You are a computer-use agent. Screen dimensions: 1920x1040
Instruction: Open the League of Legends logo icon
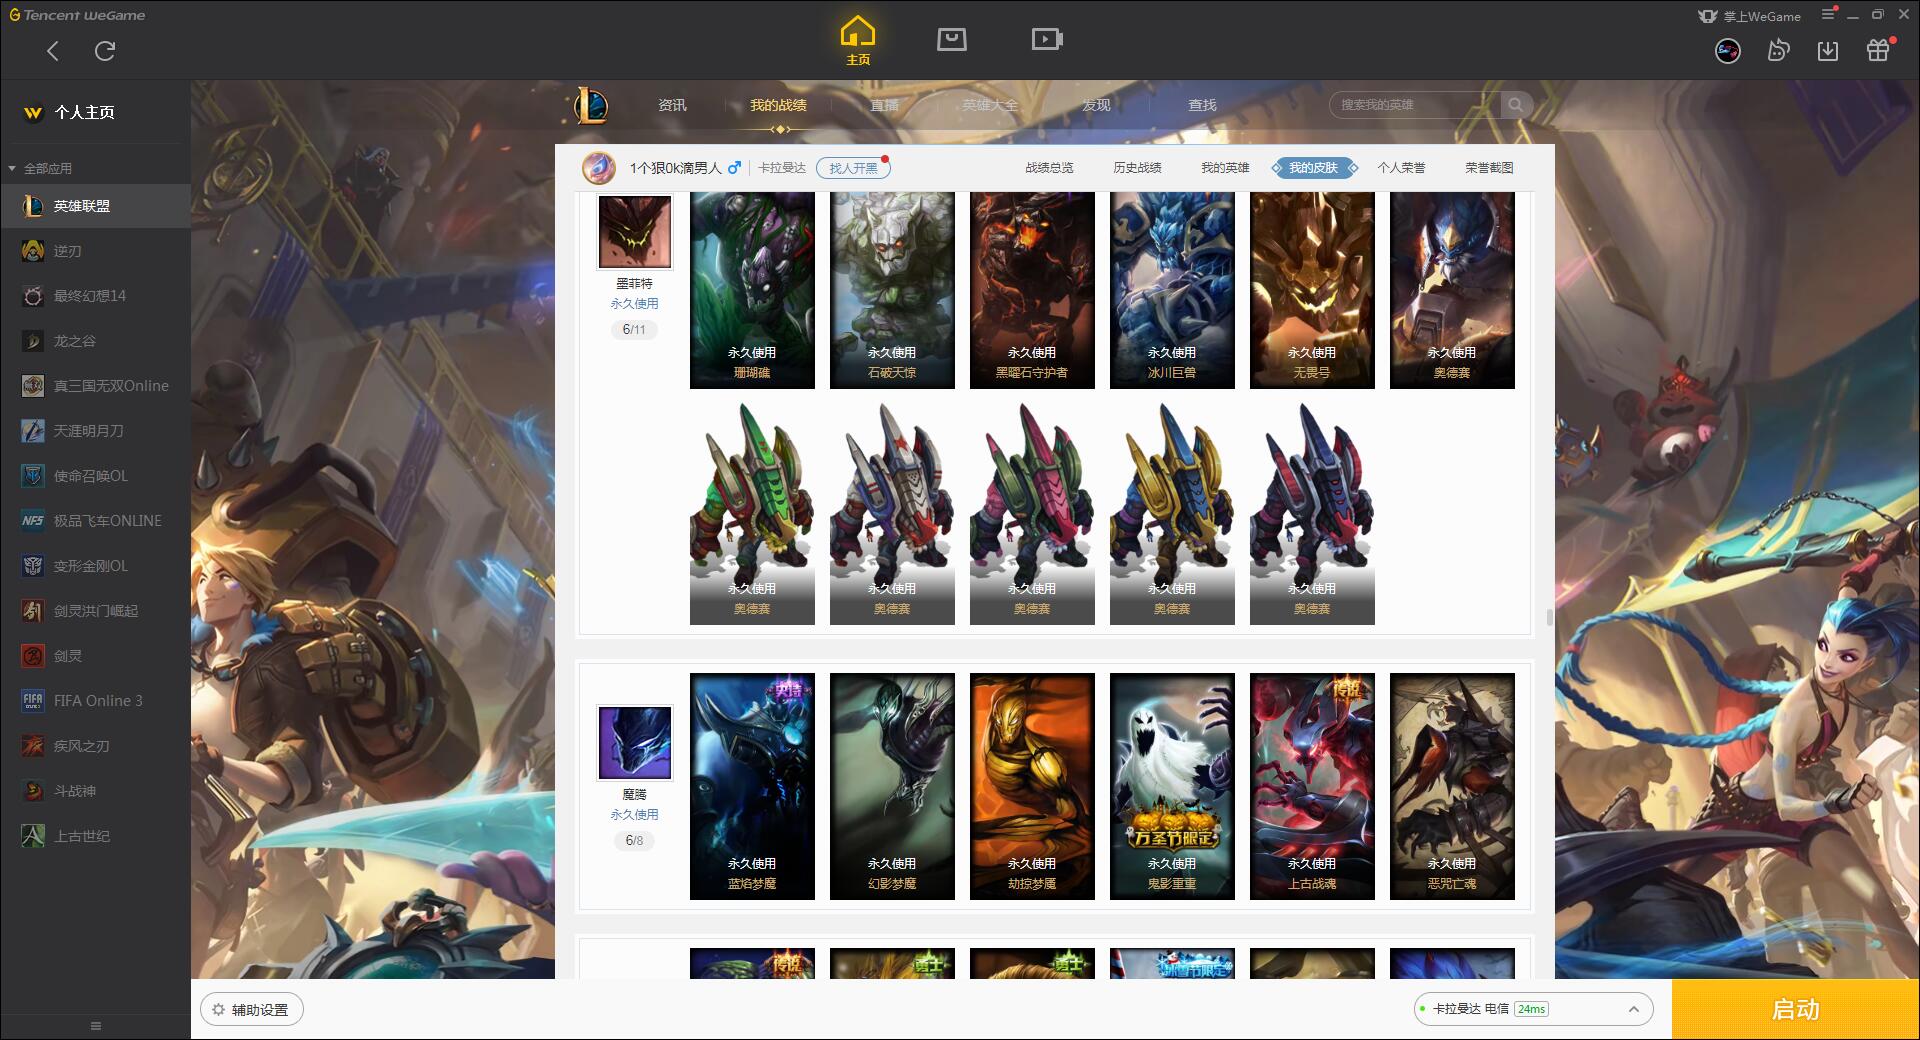click(x=591, y=105)
